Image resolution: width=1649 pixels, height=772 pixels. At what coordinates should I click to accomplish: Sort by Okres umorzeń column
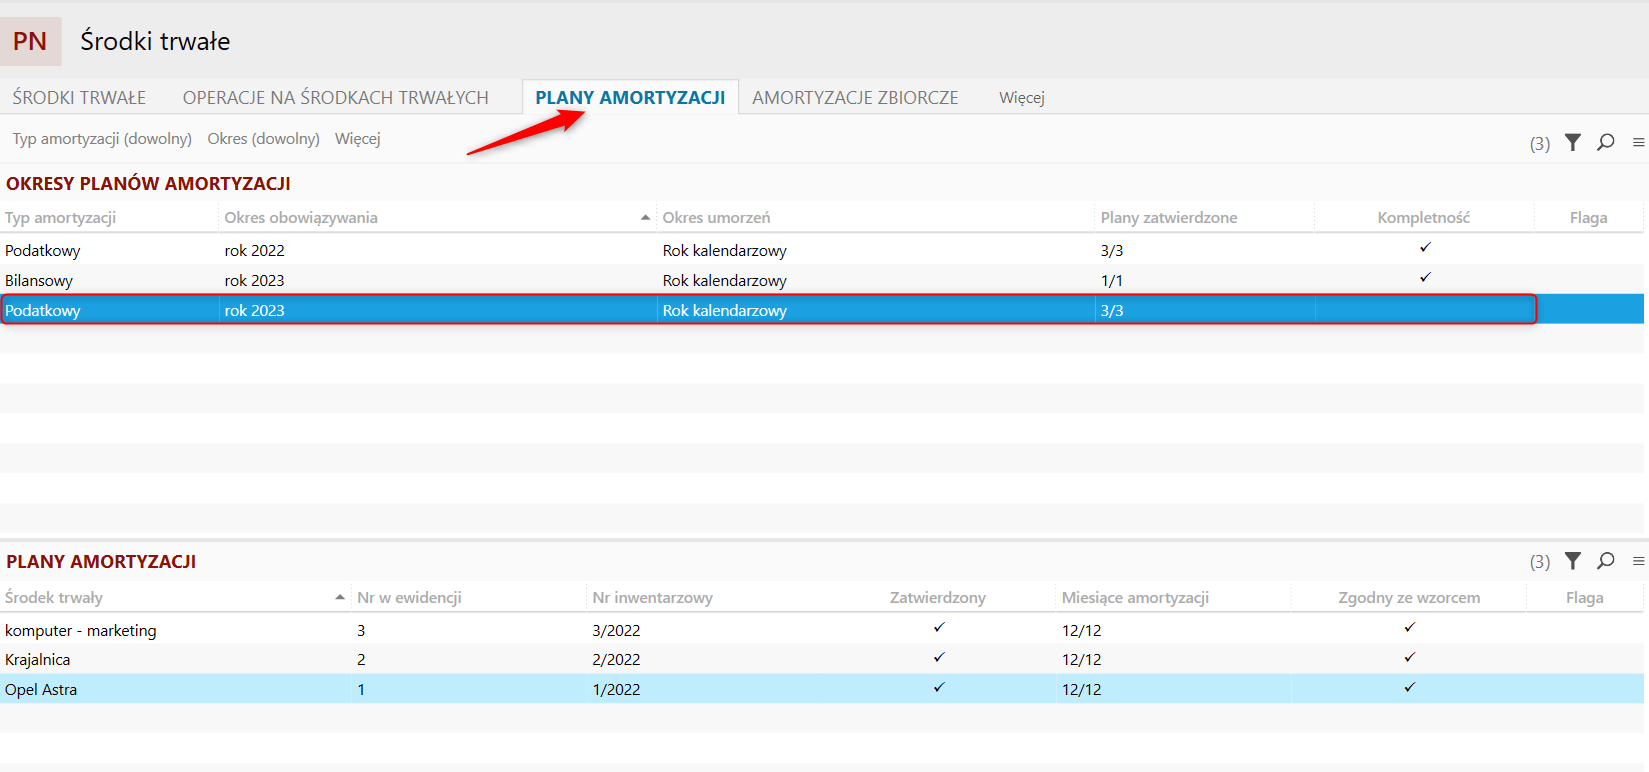(716, 217)
